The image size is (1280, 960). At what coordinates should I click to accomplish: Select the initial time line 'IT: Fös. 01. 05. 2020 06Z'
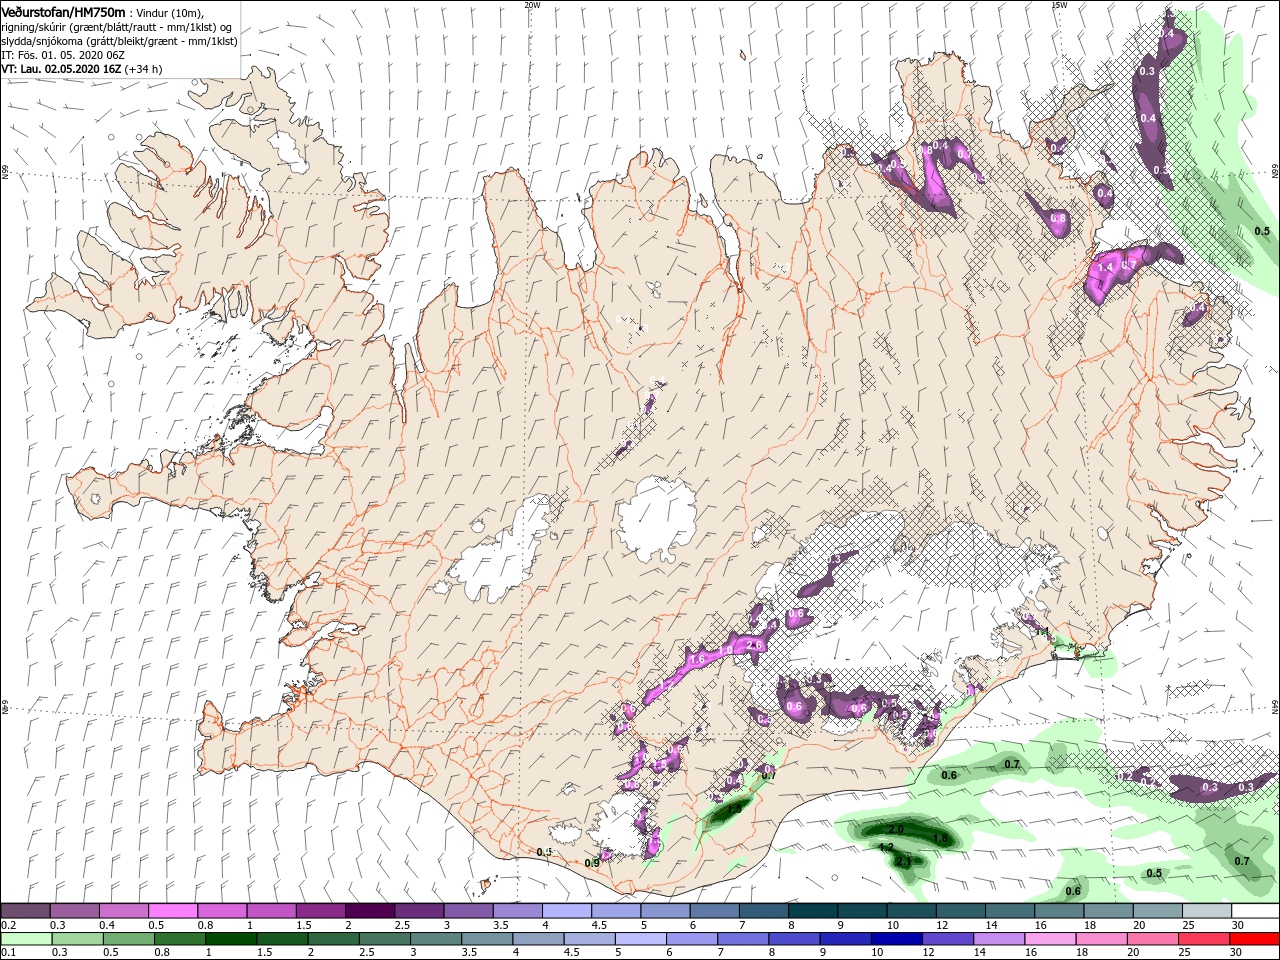pos(62,55)
